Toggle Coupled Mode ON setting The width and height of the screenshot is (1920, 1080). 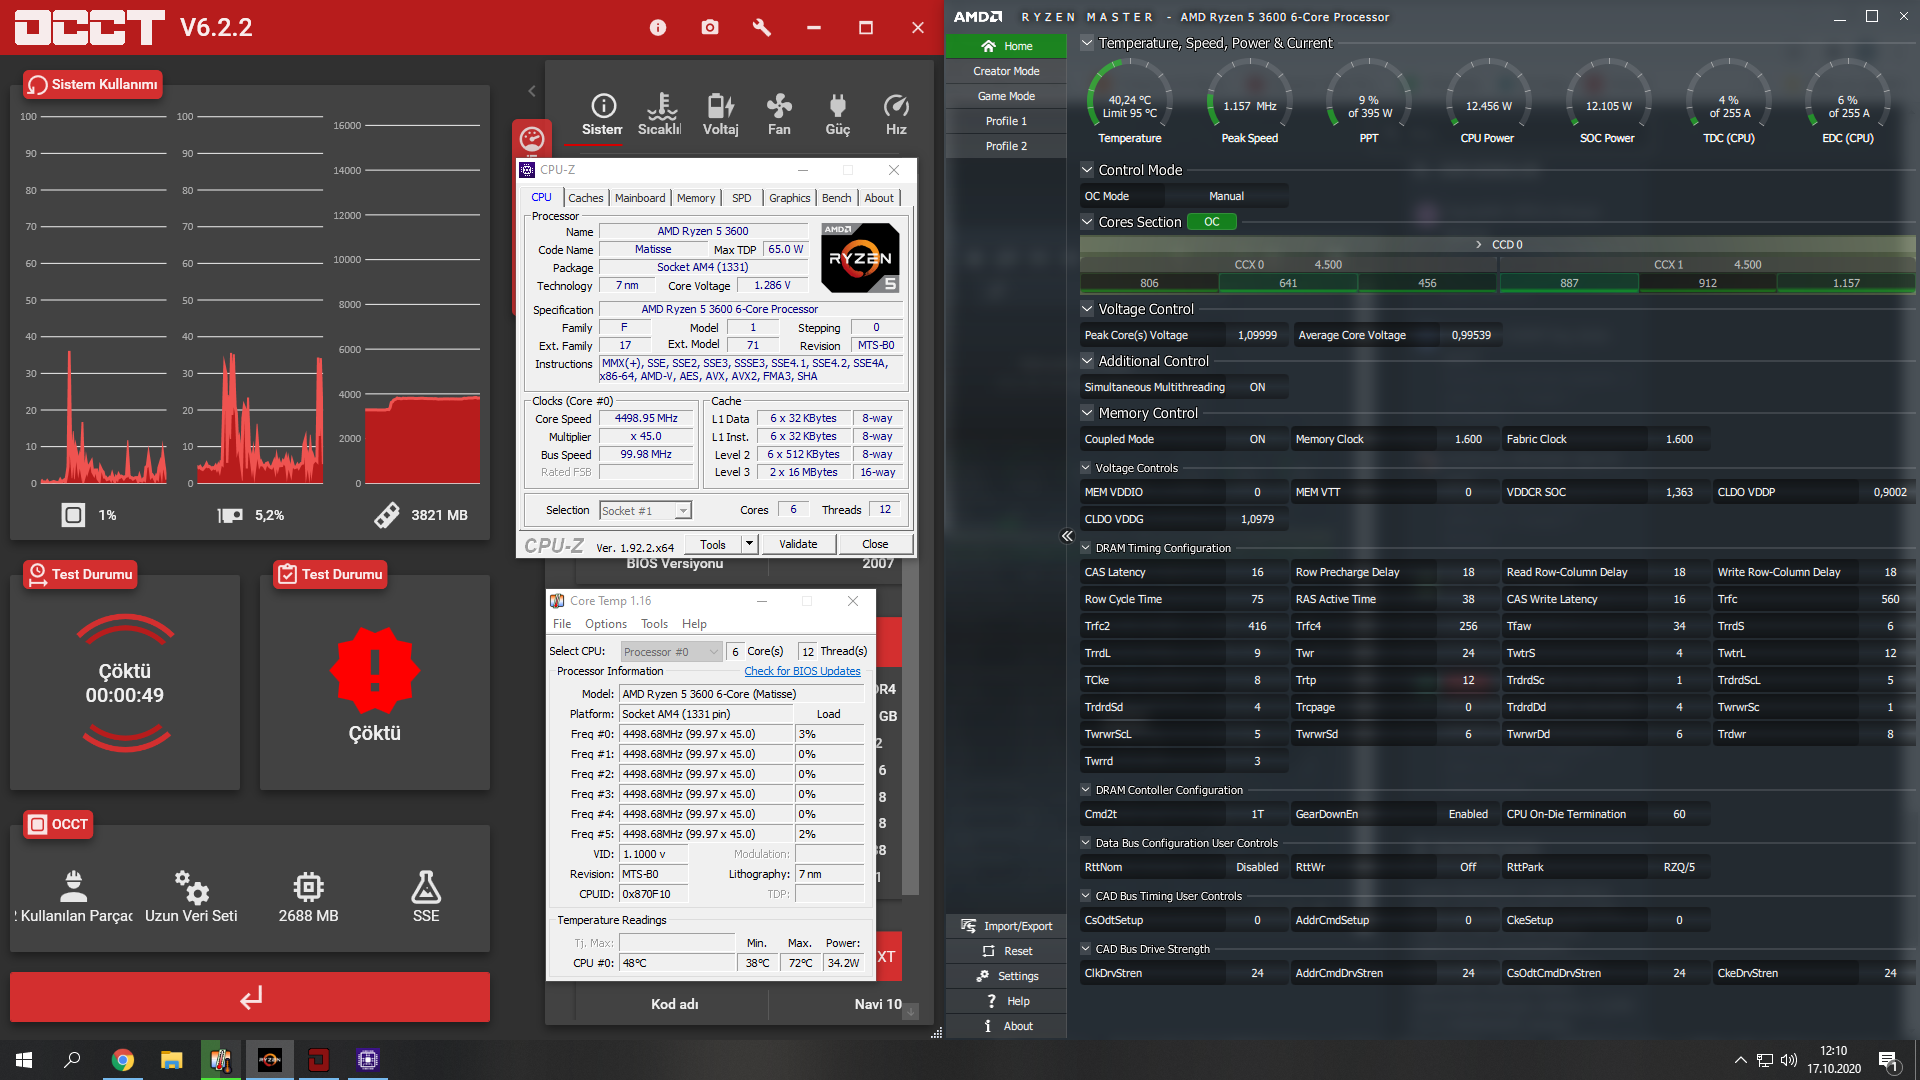[x=1257, y=439]
